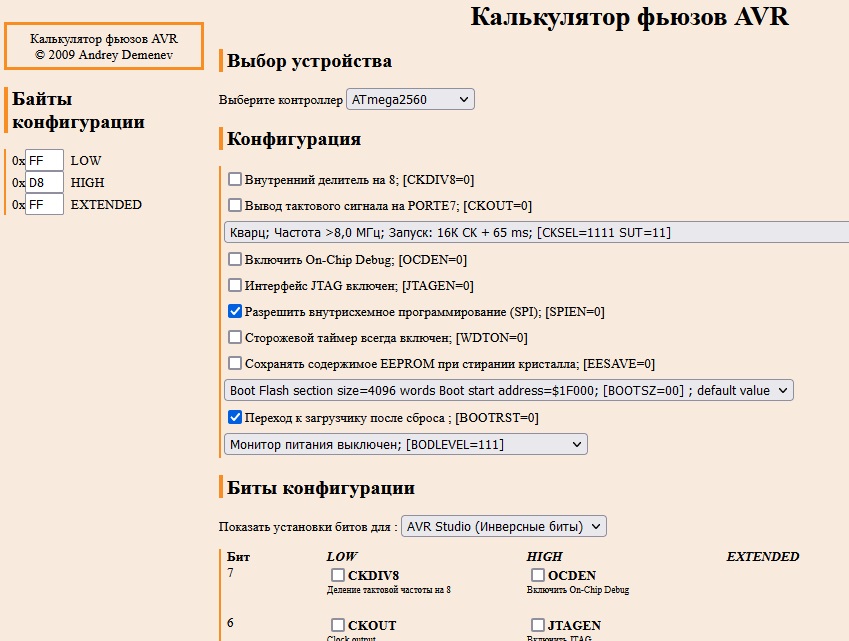Enable On-Chip Debug OCDEN=0 checkbox
Viewport: 849px width, 641px height.
(234, 259)
